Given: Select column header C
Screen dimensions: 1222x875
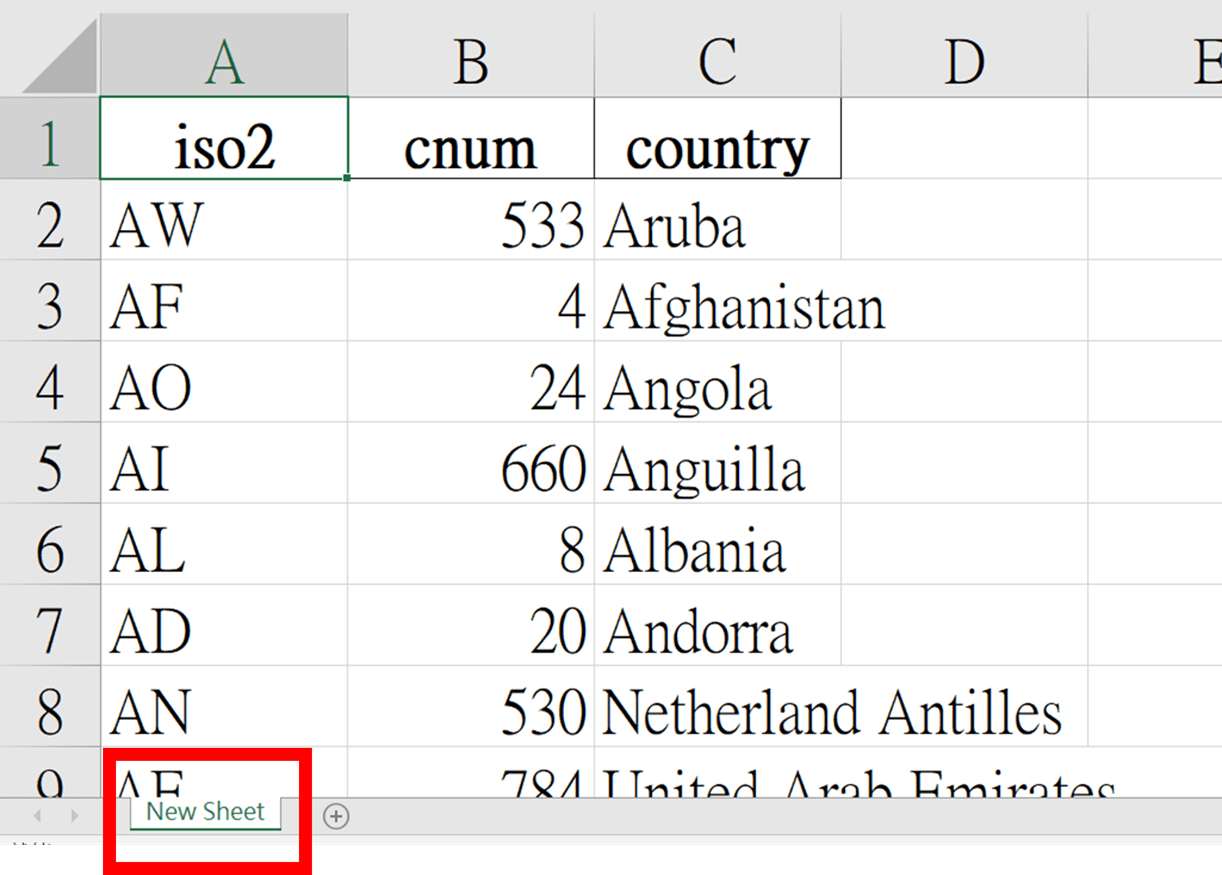Looking at the screenshot, I should point(717,60).
